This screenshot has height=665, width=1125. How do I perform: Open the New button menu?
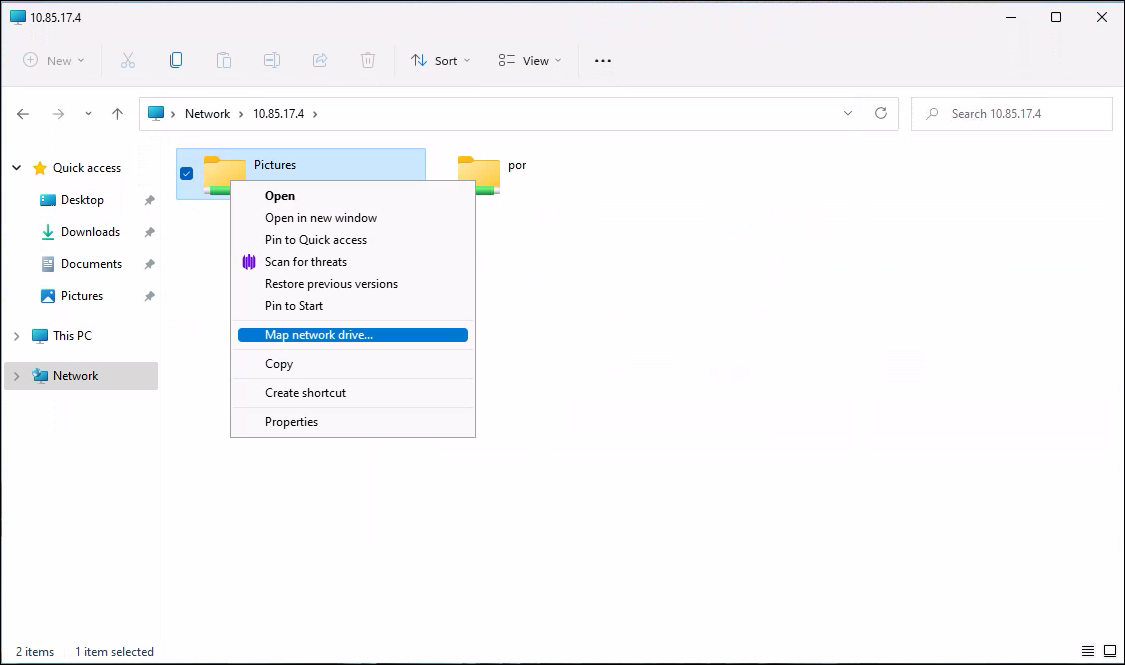click(x=54, y=60)
